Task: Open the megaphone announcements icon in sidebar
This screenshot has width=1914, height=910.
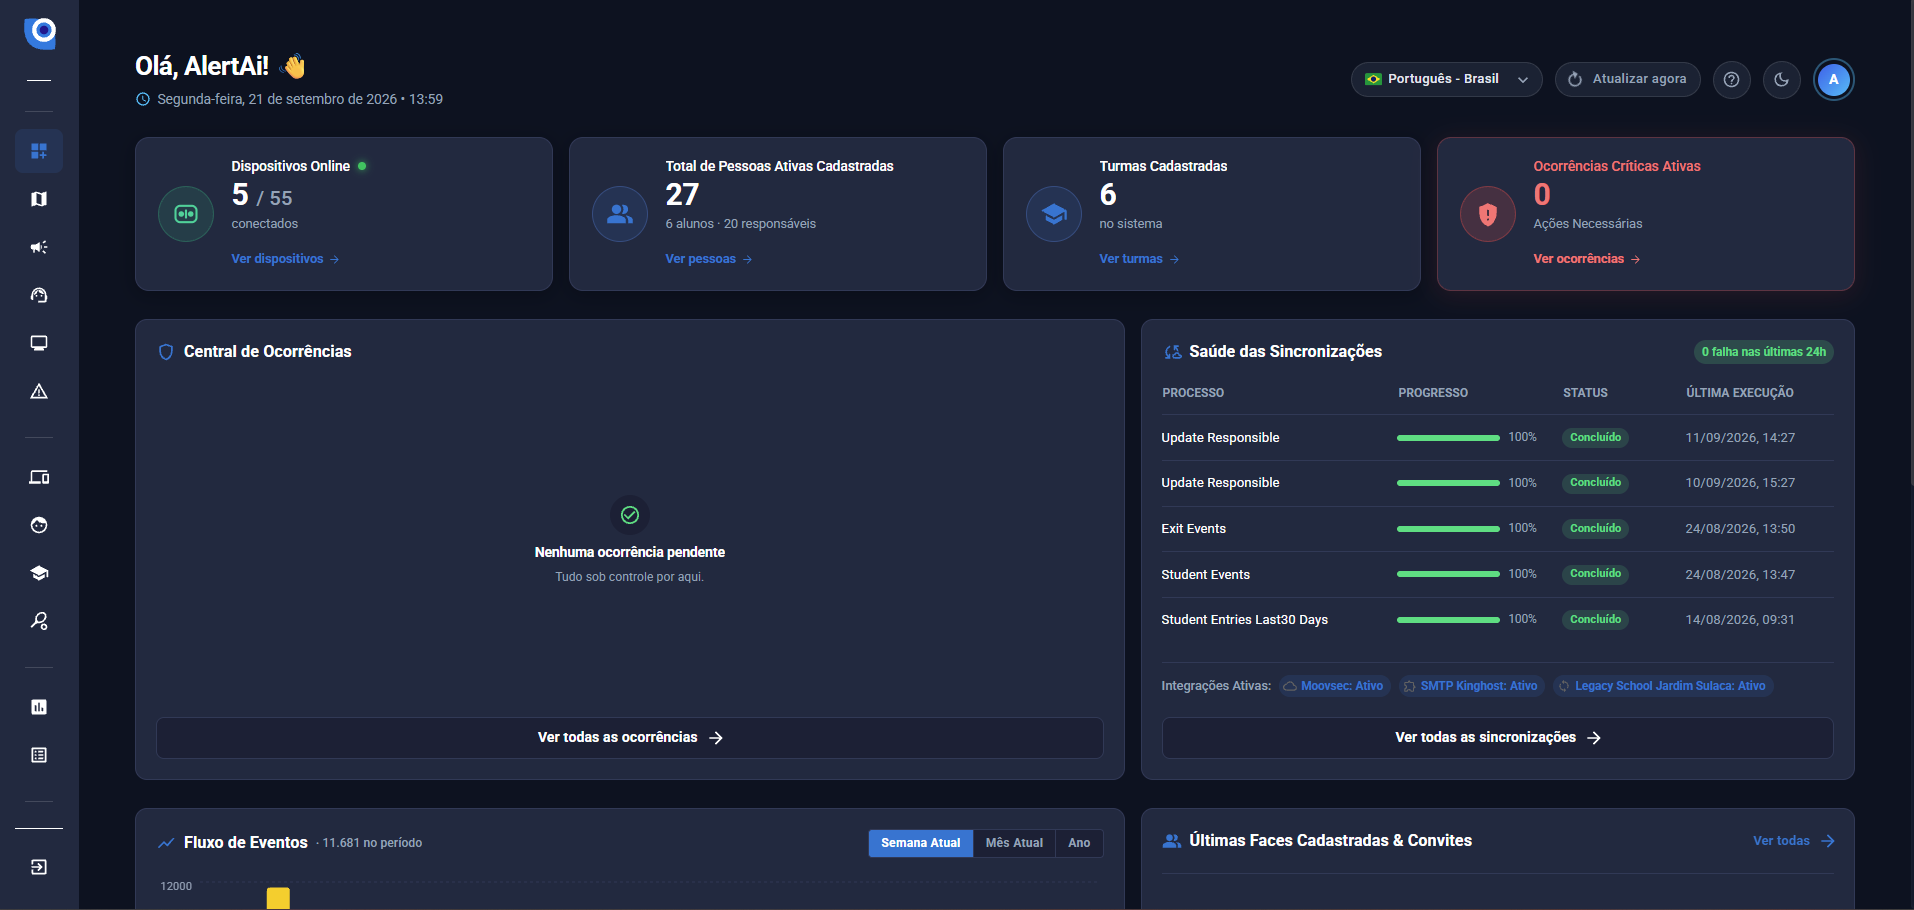Action: [39, 247]
